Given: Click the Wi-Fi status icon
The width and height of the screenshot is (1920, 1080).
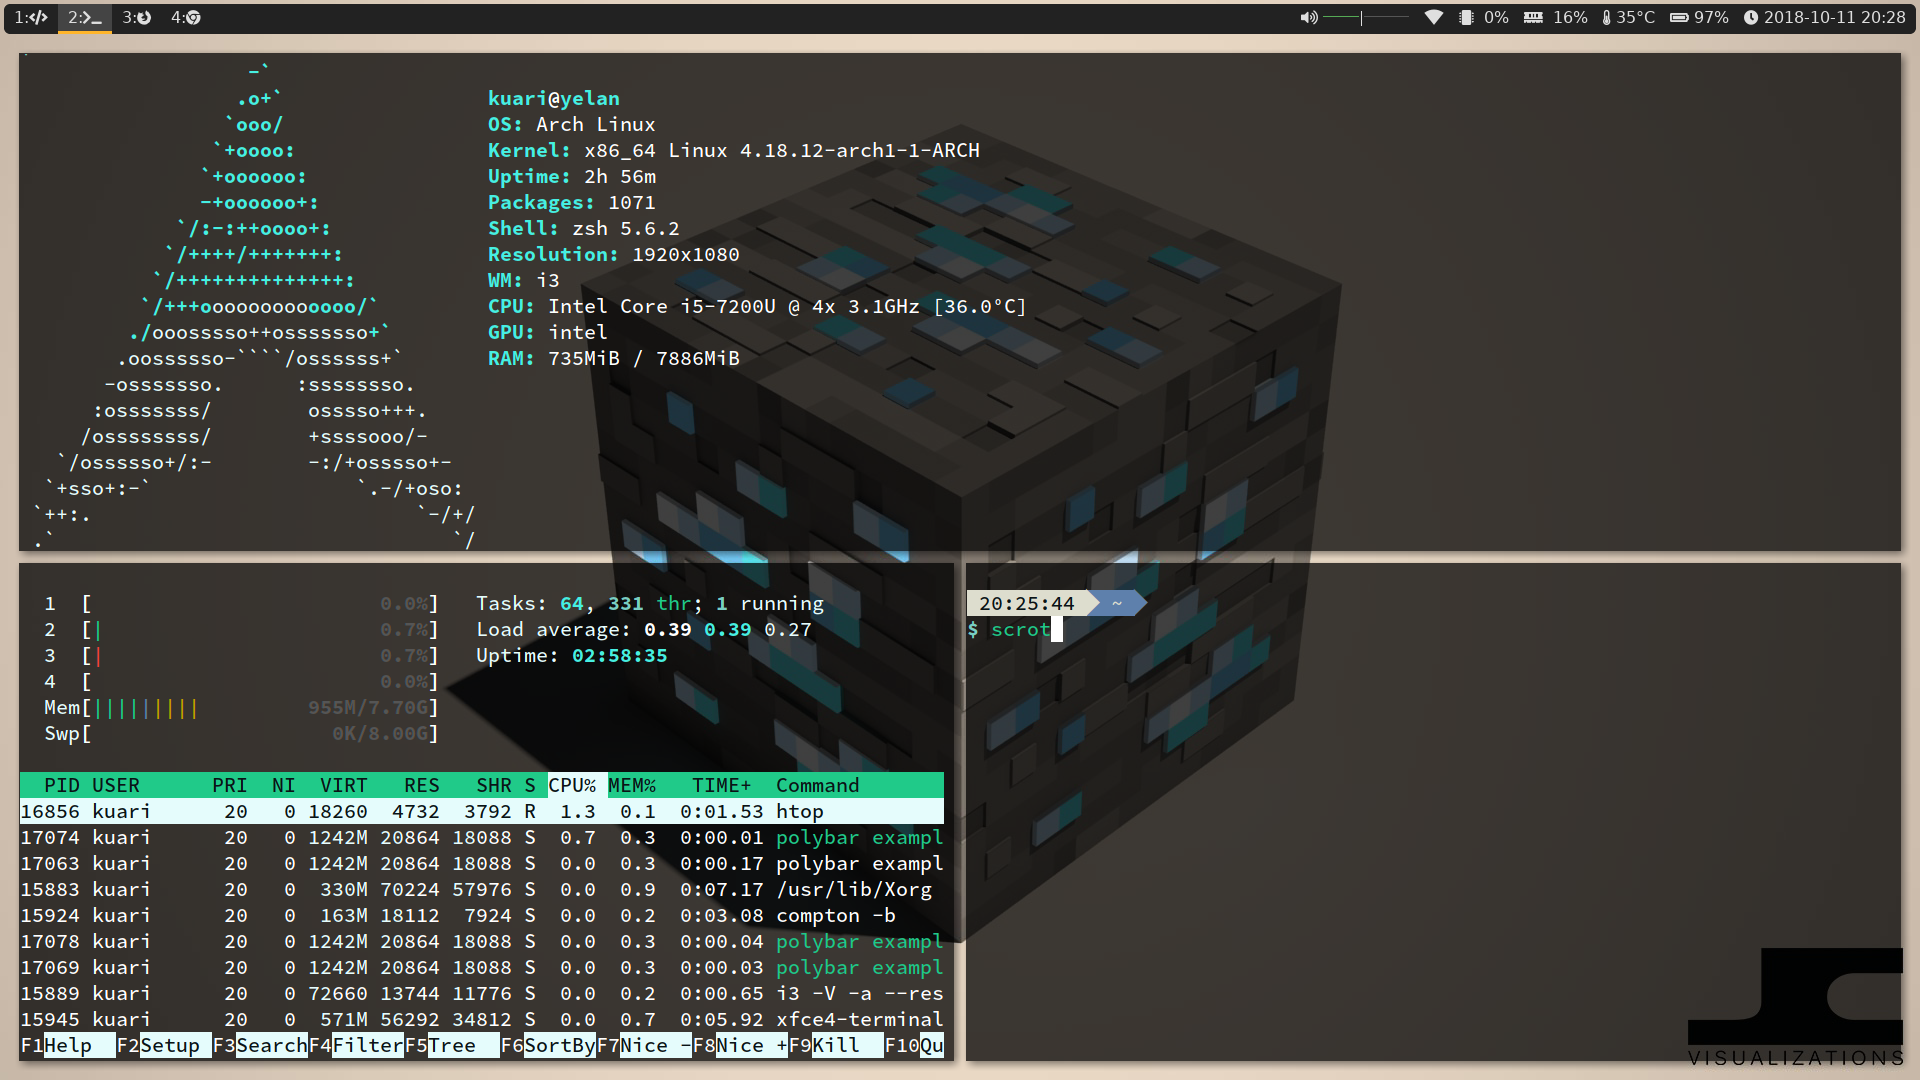Looking at the screenshot, I should pos(1433,17).
